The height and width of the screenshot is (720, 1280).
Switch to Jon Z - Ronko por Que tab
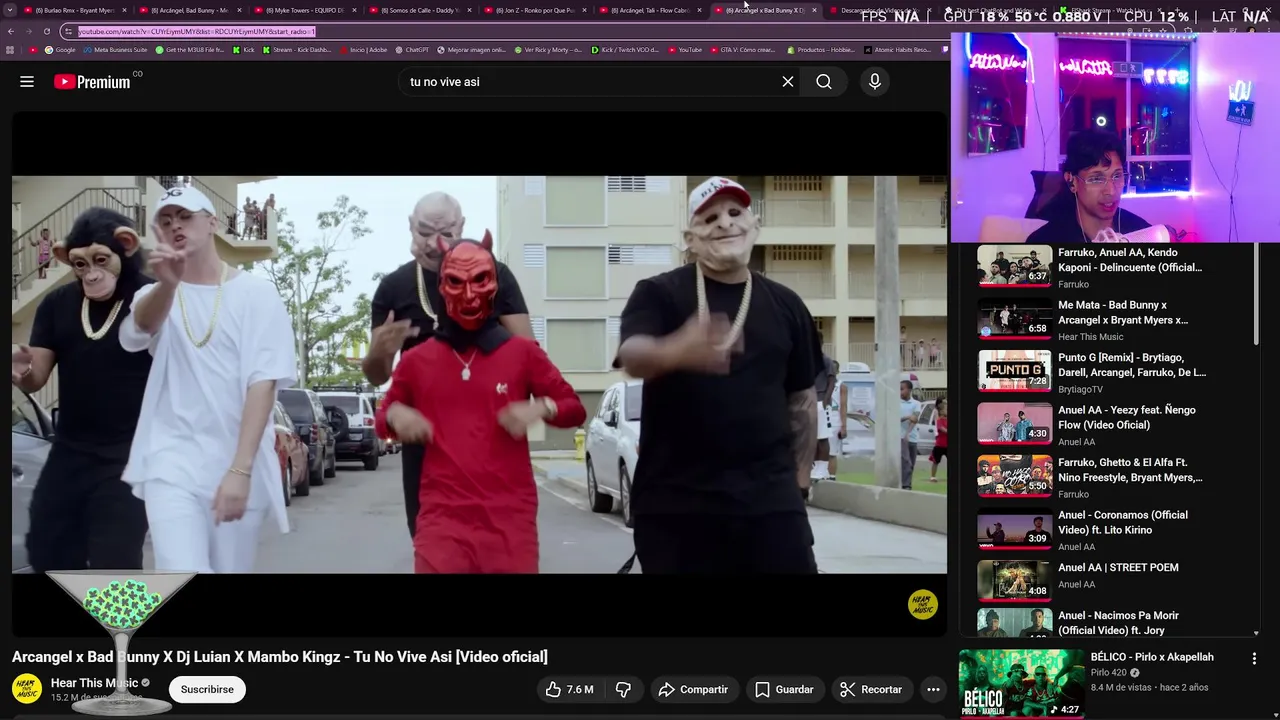tap(533, 10)
